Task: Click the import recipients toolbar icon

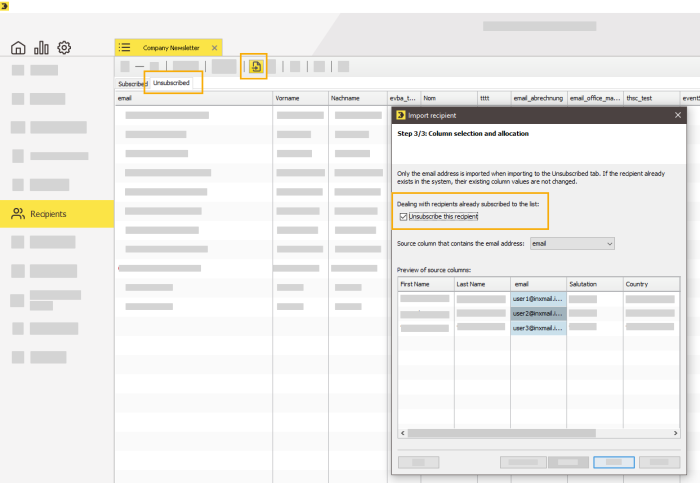Action: (256, 67)
